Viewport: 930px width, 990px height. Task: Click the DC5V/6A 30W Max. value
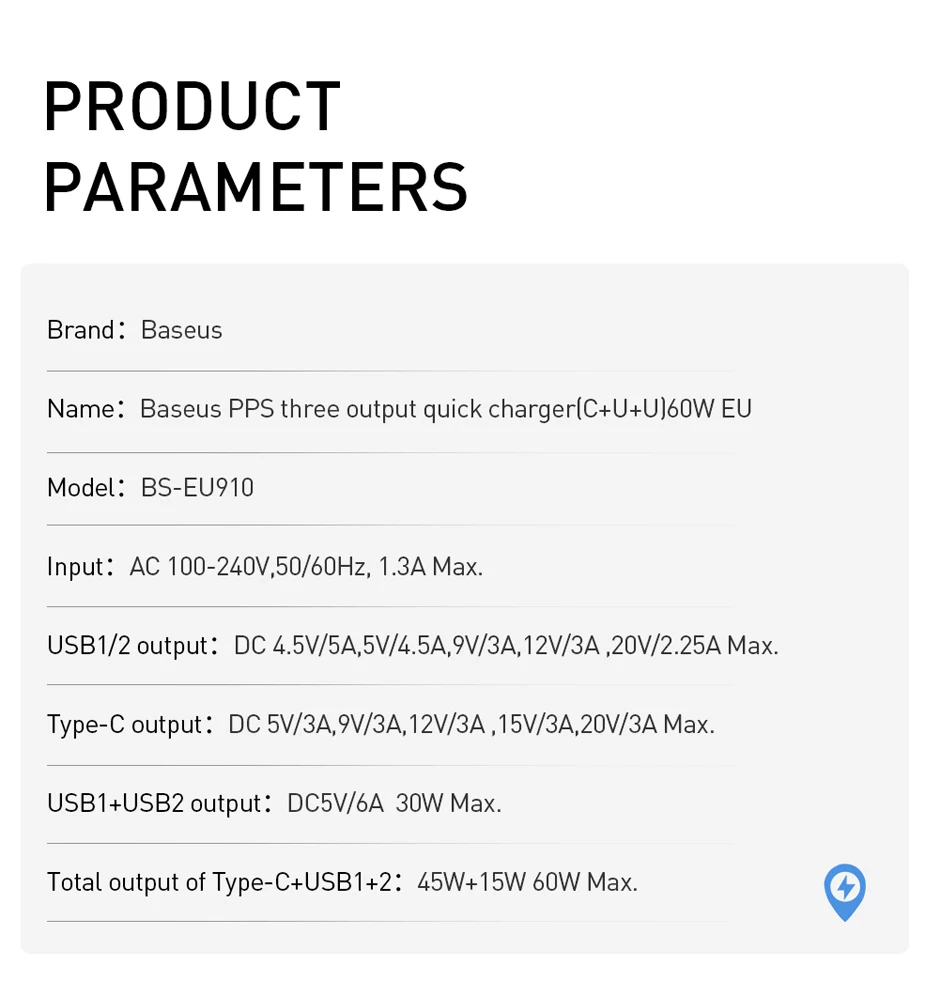click(394, 803)
